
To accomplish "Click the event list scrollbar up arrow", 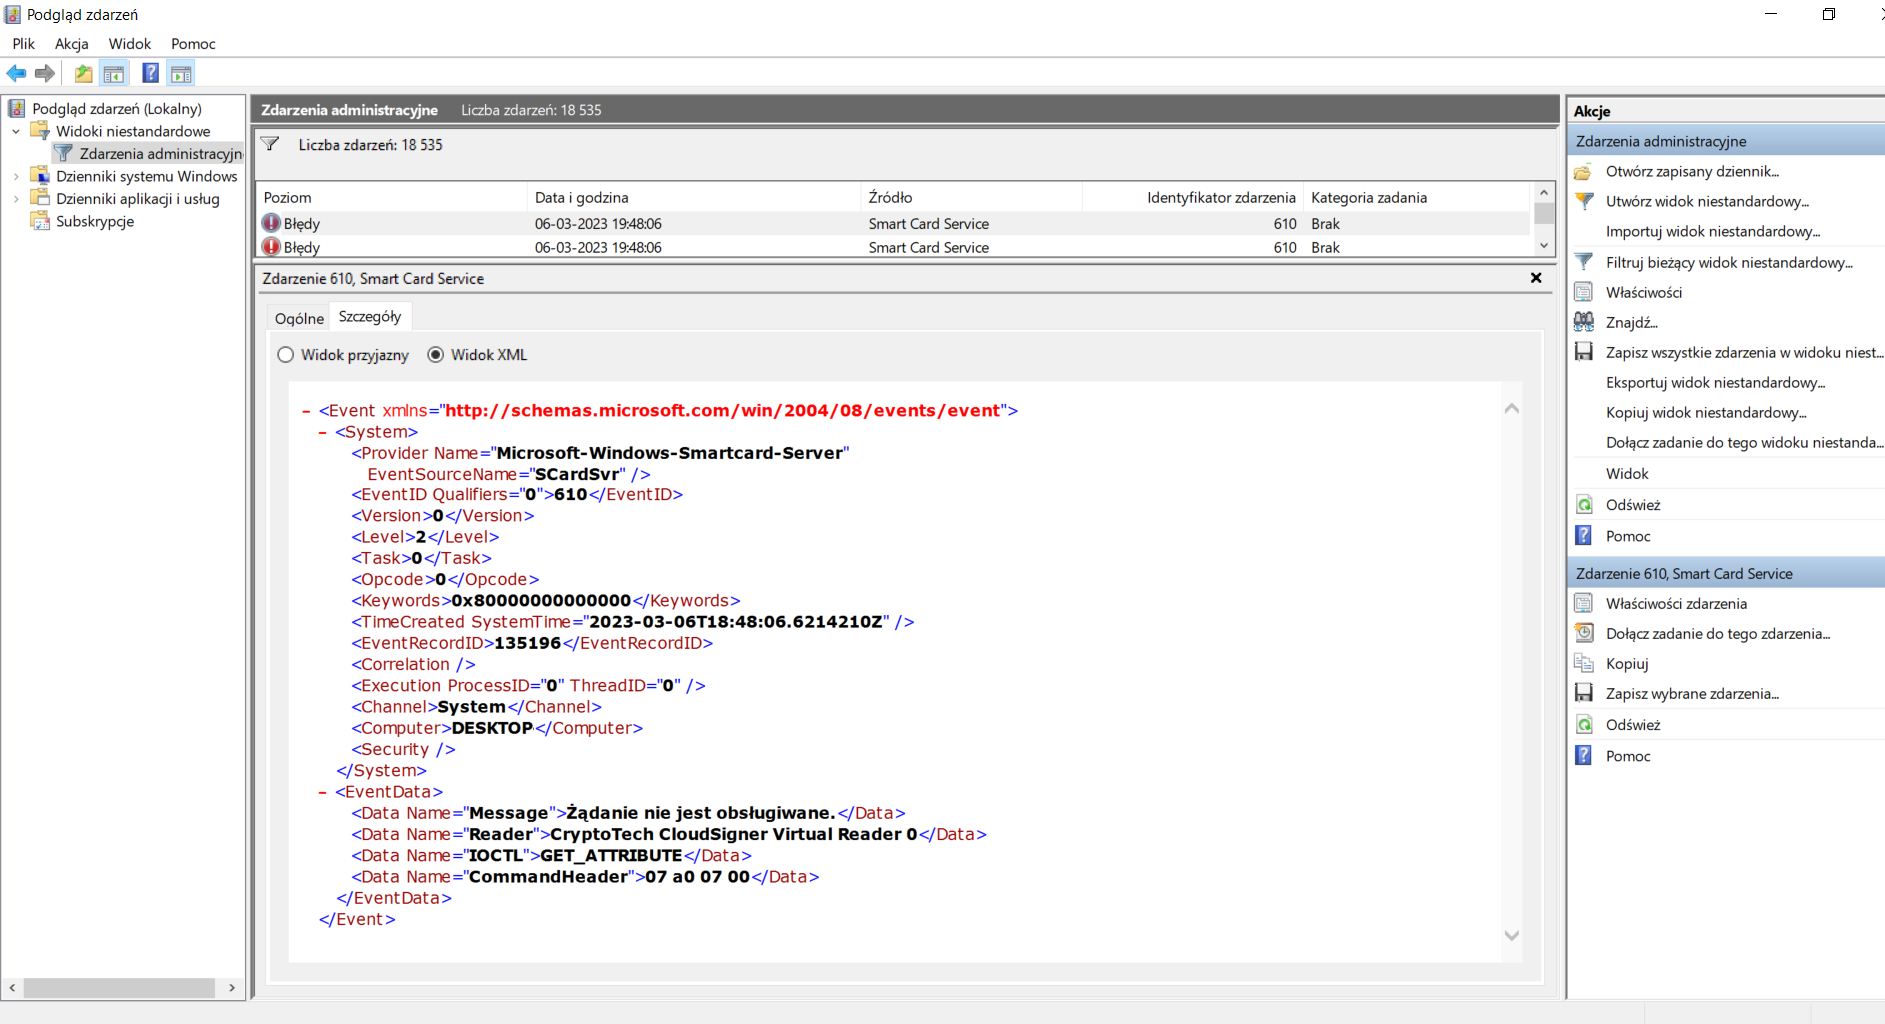I will (x=1544, y=193).
